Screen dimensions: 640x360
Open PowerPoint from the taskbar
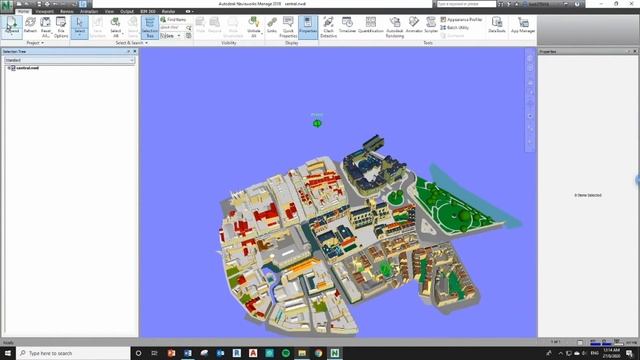click(171, 353)
